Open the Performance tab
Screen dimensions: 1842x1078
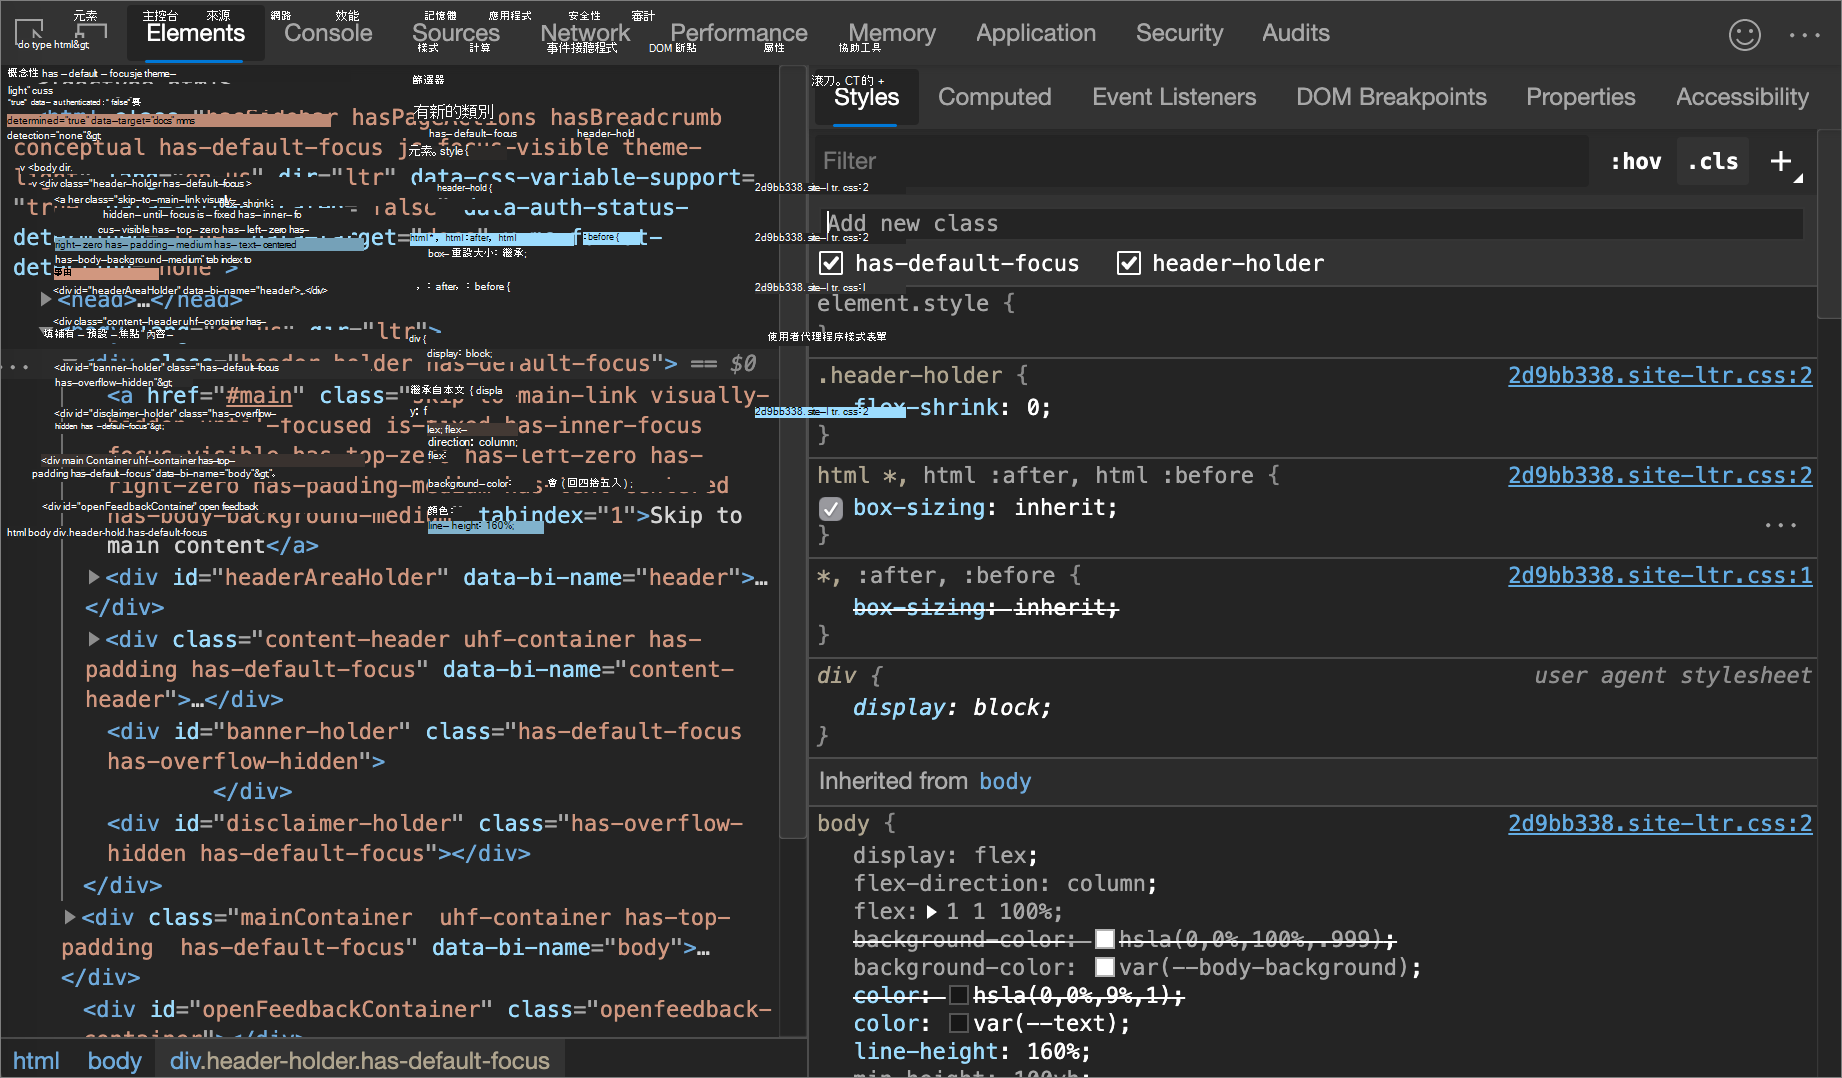click(738, 33)
